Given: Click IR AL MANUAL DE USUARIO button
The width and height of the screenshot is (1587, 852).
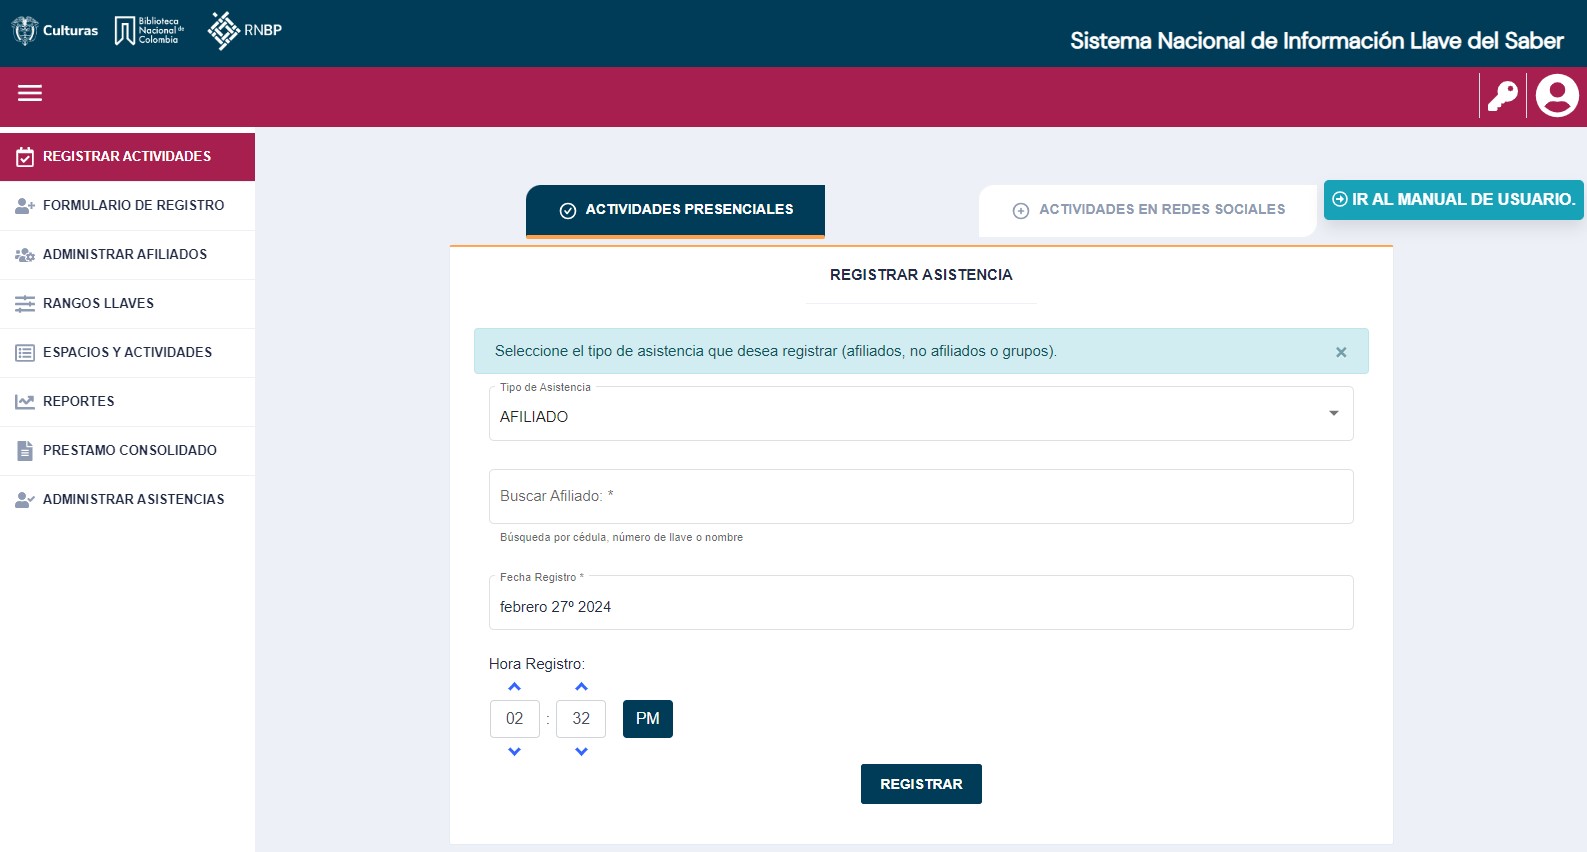Looking at the screenshot, I should tap(1453, 200).
